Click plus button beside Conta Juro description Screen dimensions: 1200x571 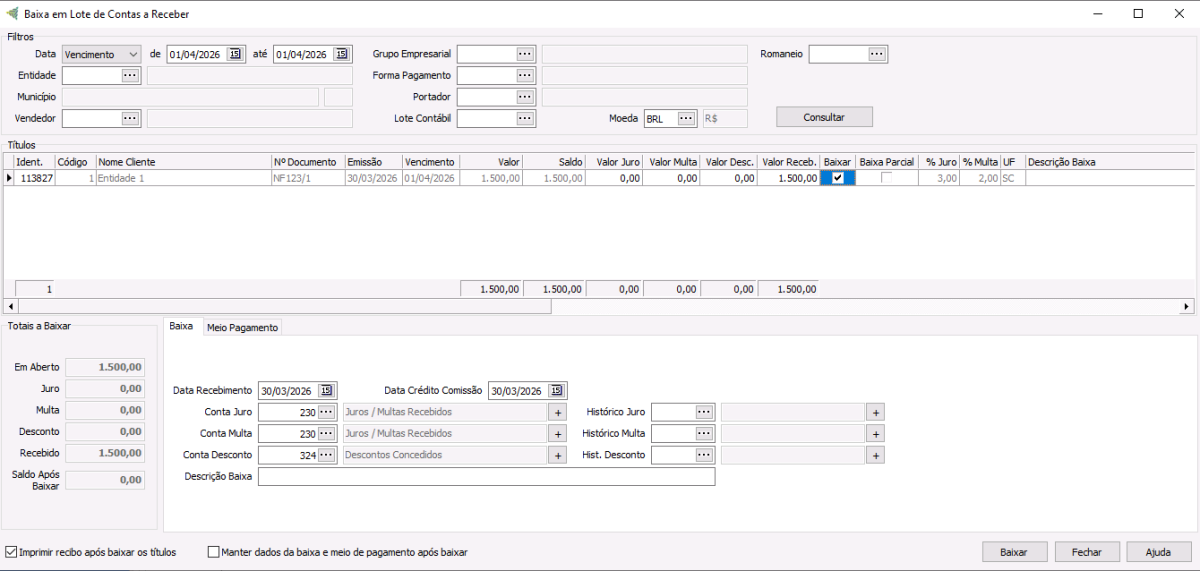click(x=557, y=412)
